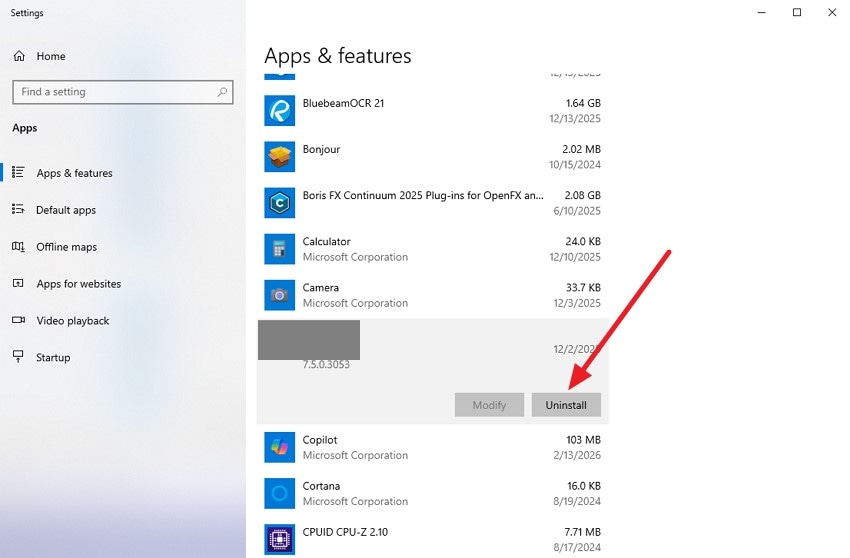Click the Default apps sidebar icon
The height and width of the screenshot is (558, 850).
tap(18, 209)
